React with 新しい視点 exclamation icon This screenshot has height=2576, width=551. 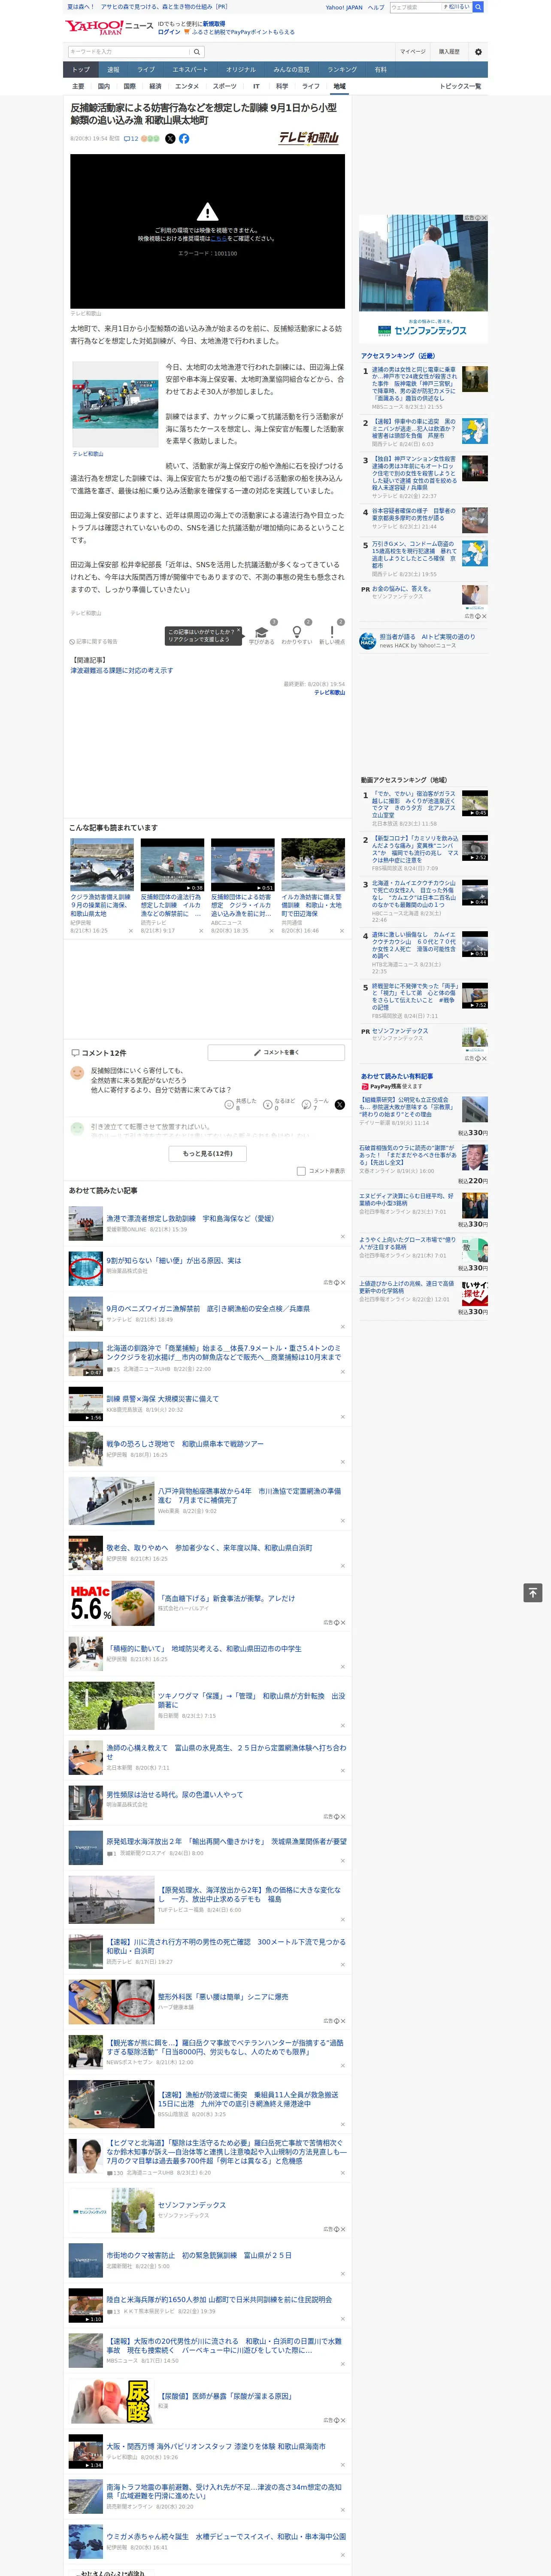pos(332,633)
